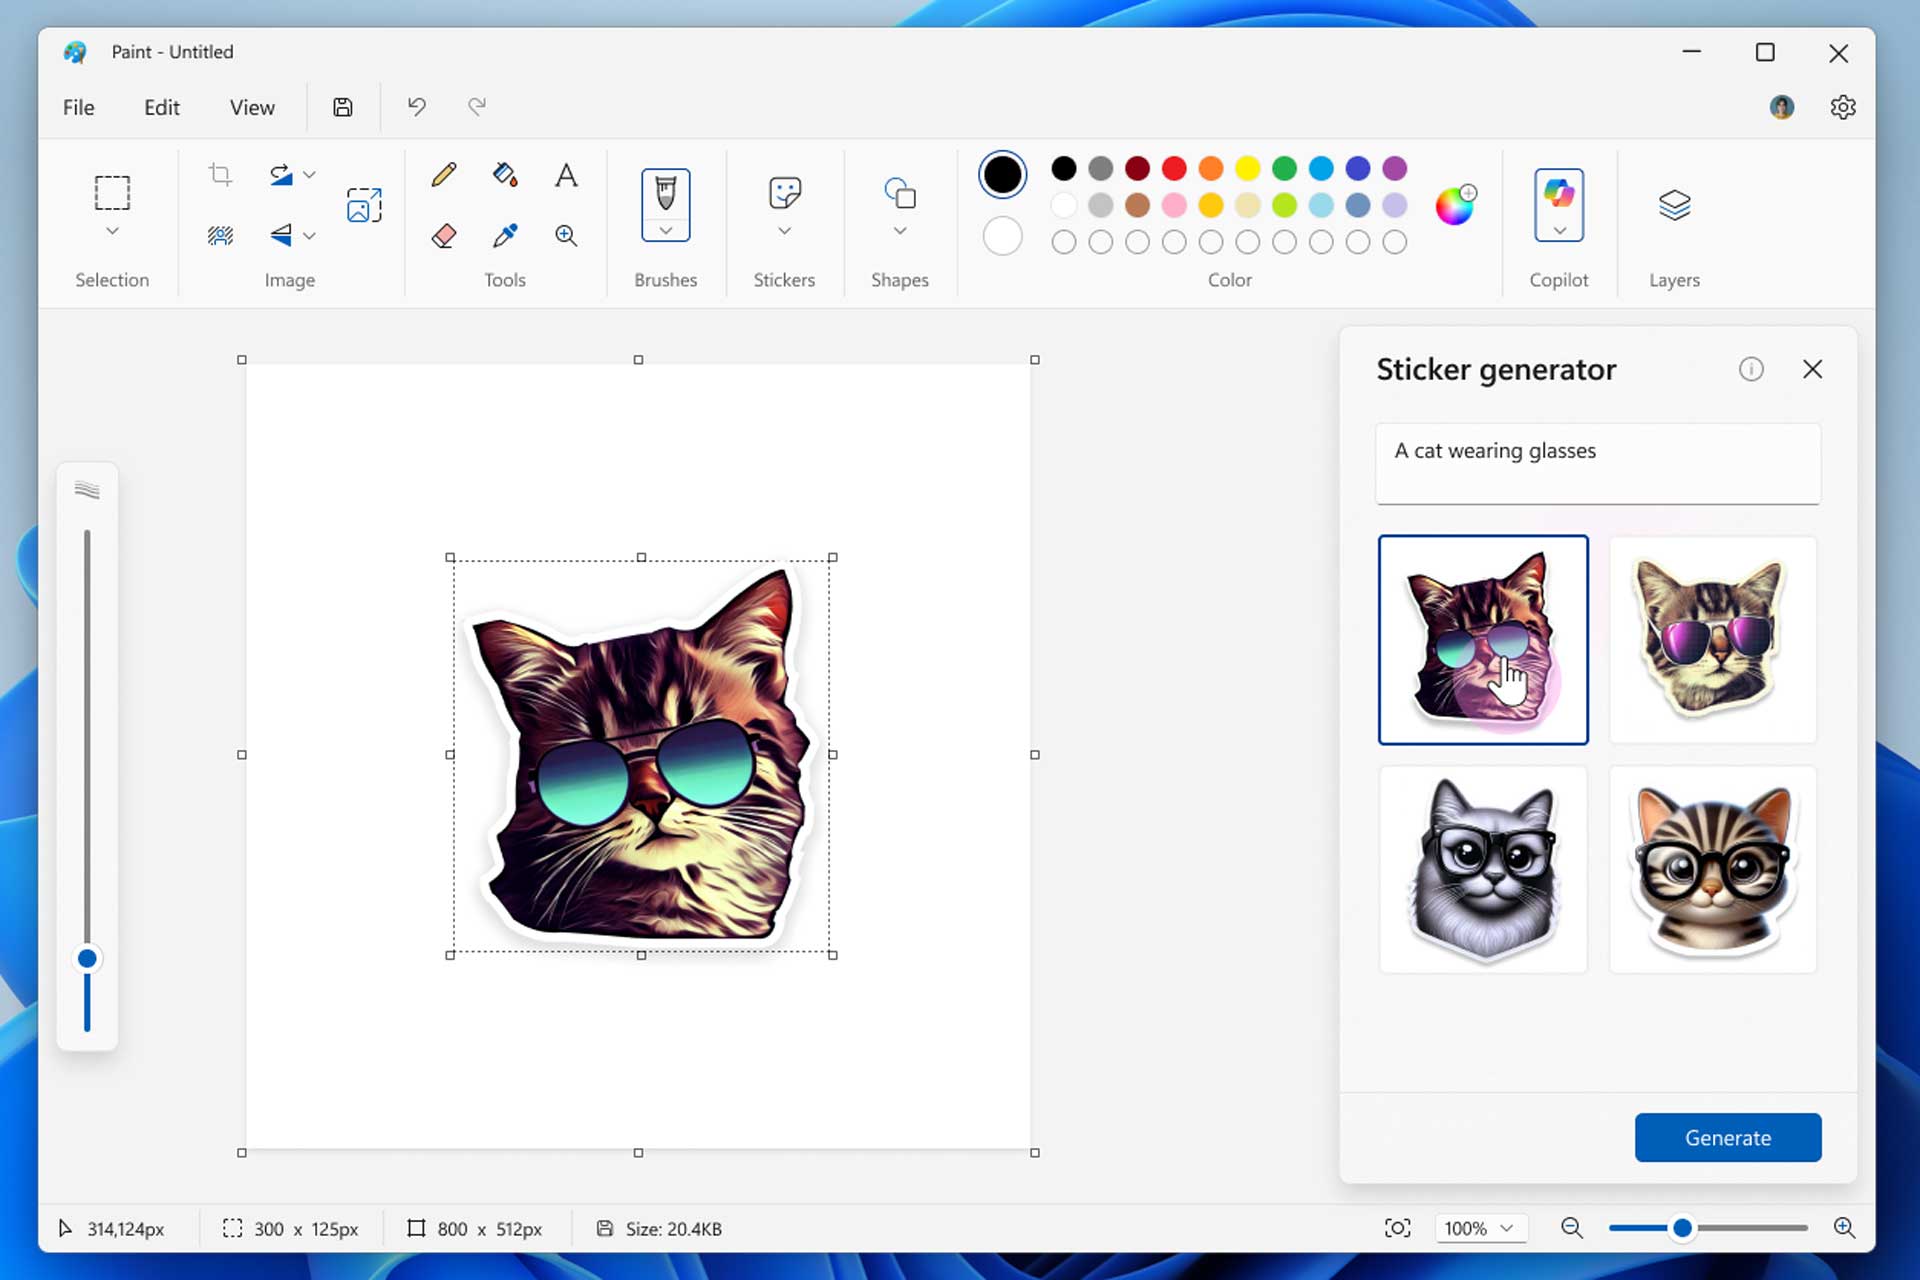Open the Layers panel

tap(1674, 205)
